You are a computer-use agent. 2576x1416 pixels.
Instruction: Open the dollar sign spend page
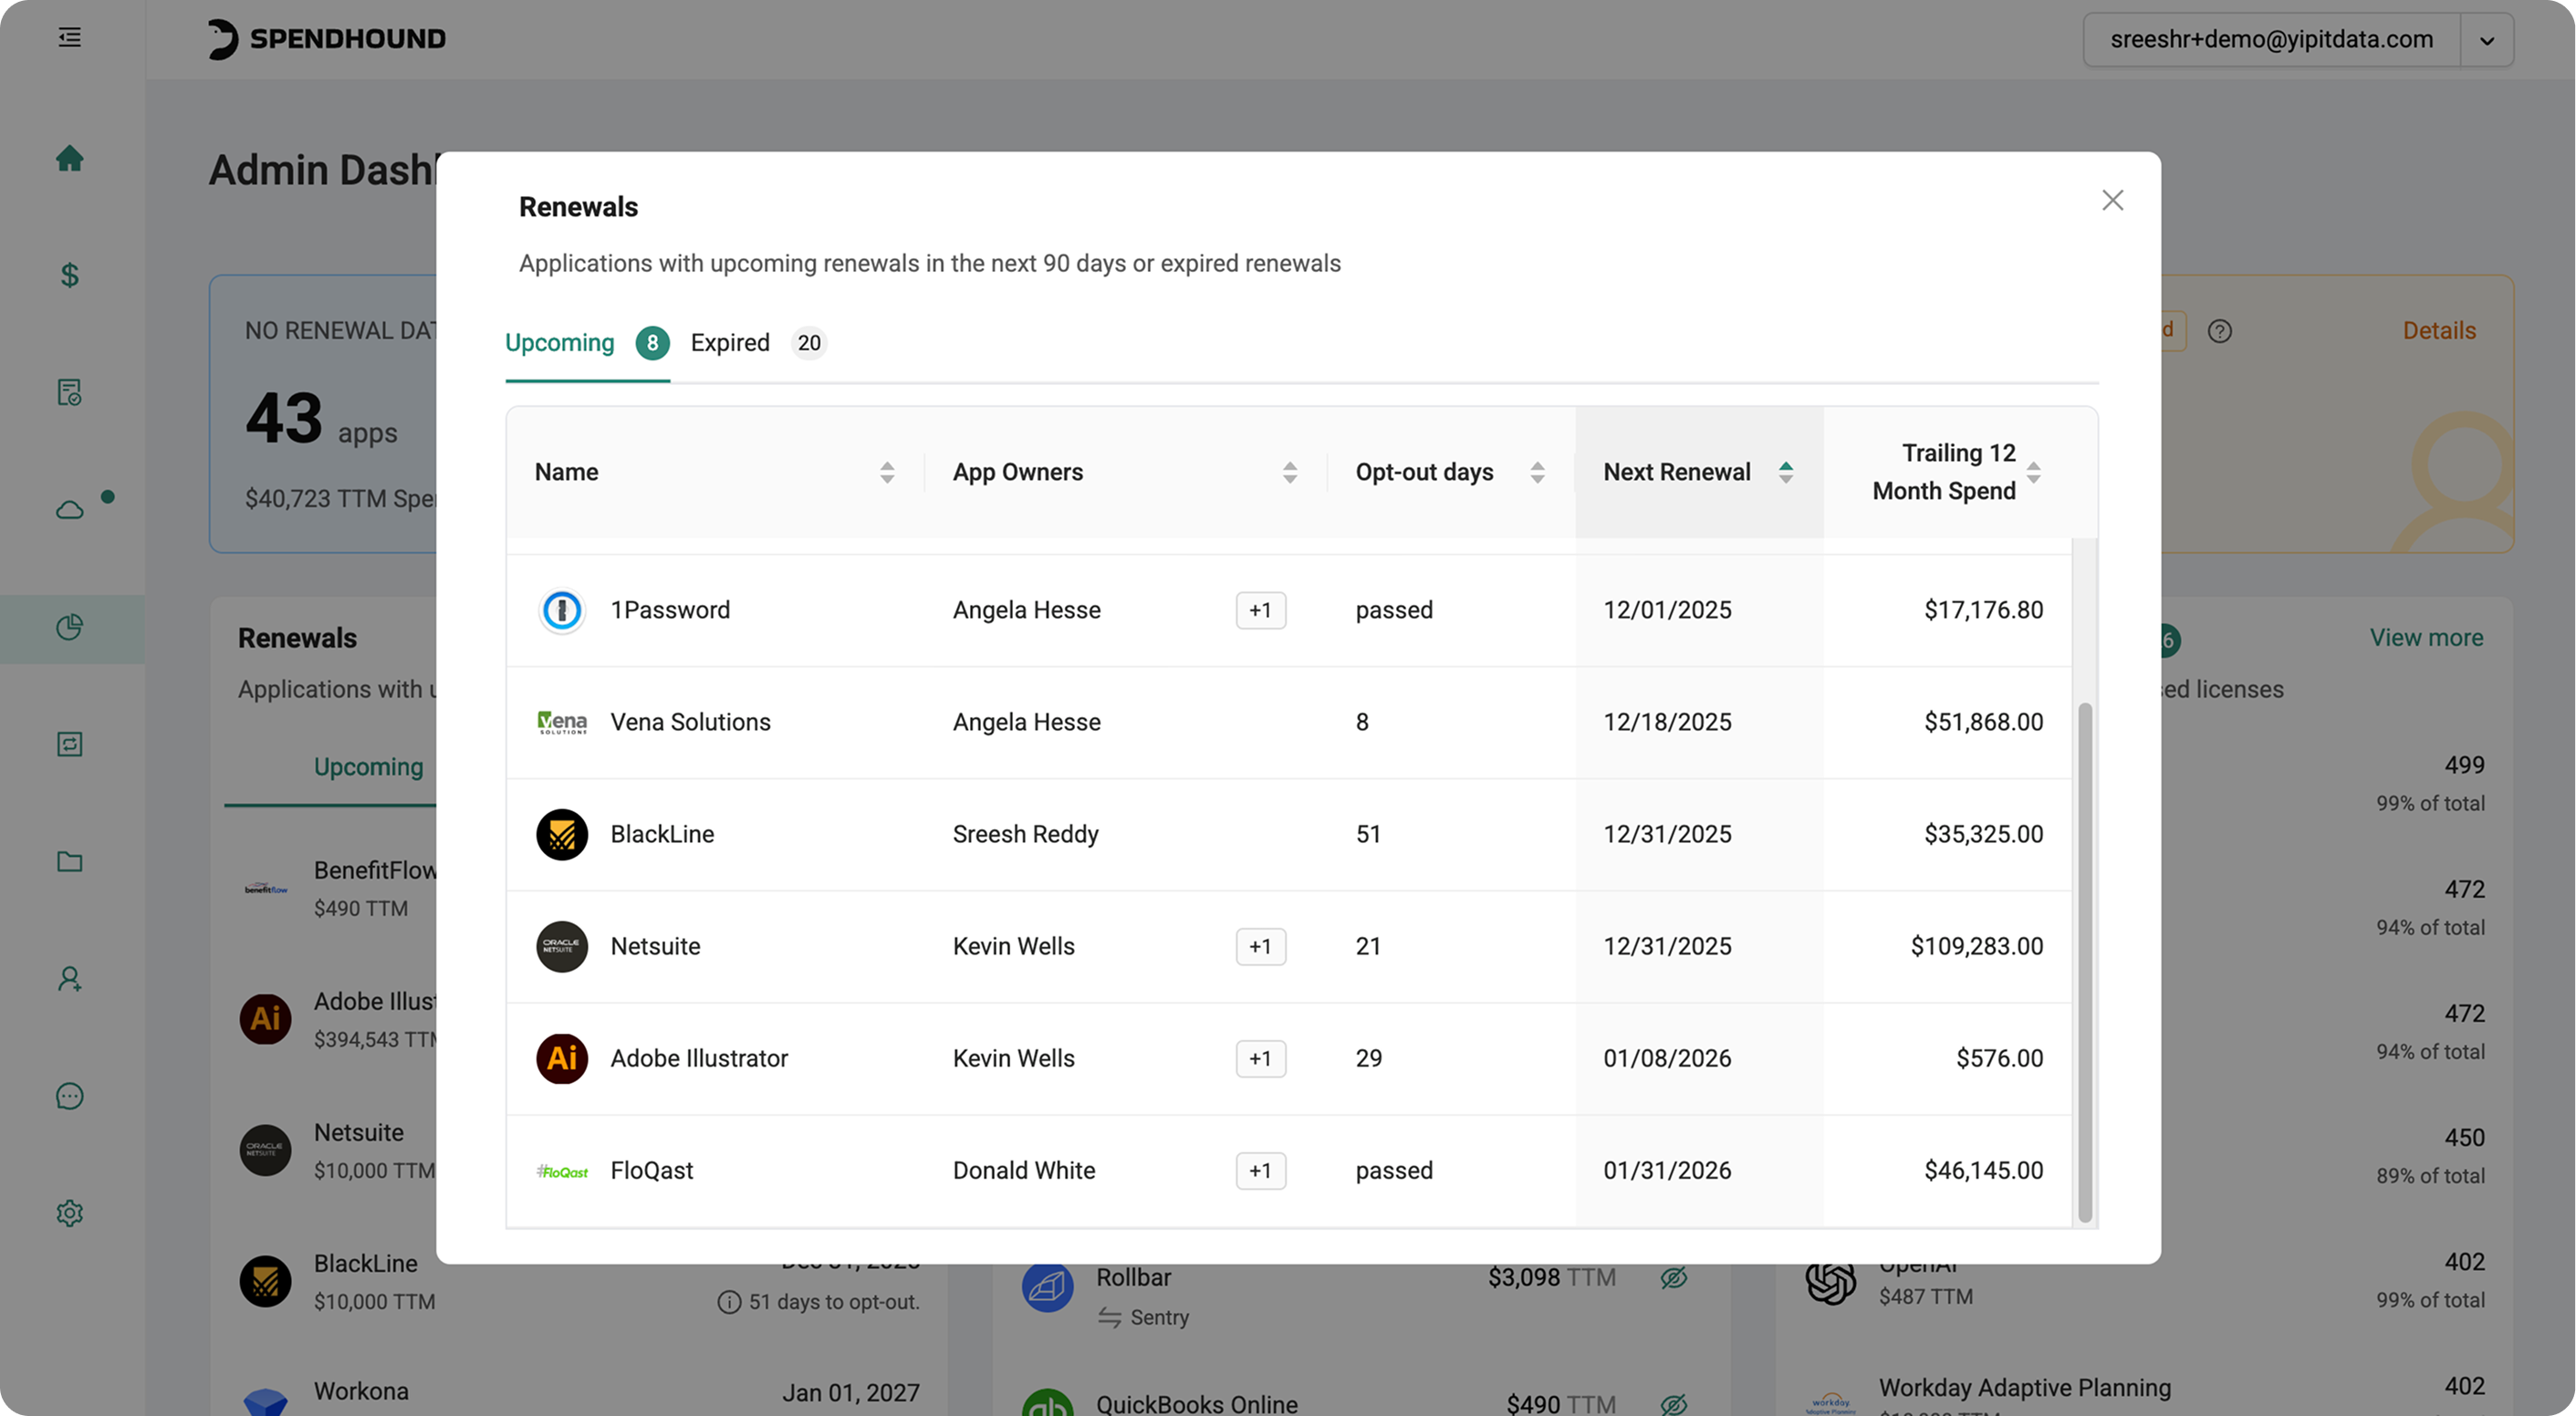[69, 275]
